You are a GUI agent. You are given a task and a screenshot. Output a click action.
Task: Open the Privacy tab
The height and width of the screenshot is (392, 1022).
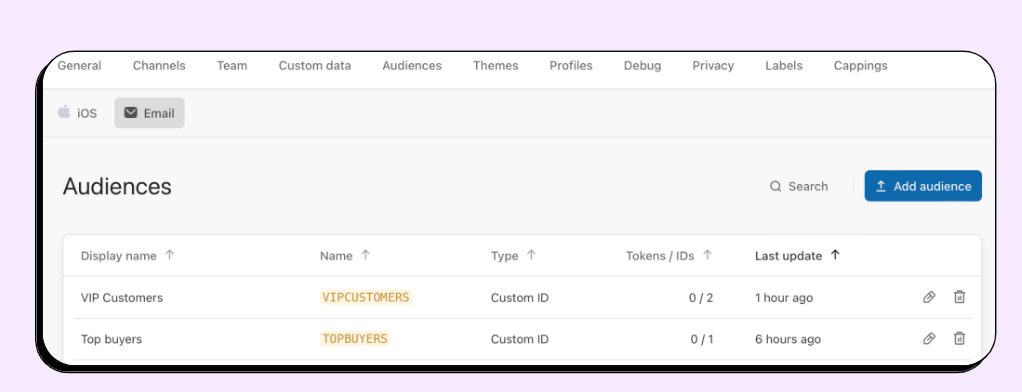[713, 66]
